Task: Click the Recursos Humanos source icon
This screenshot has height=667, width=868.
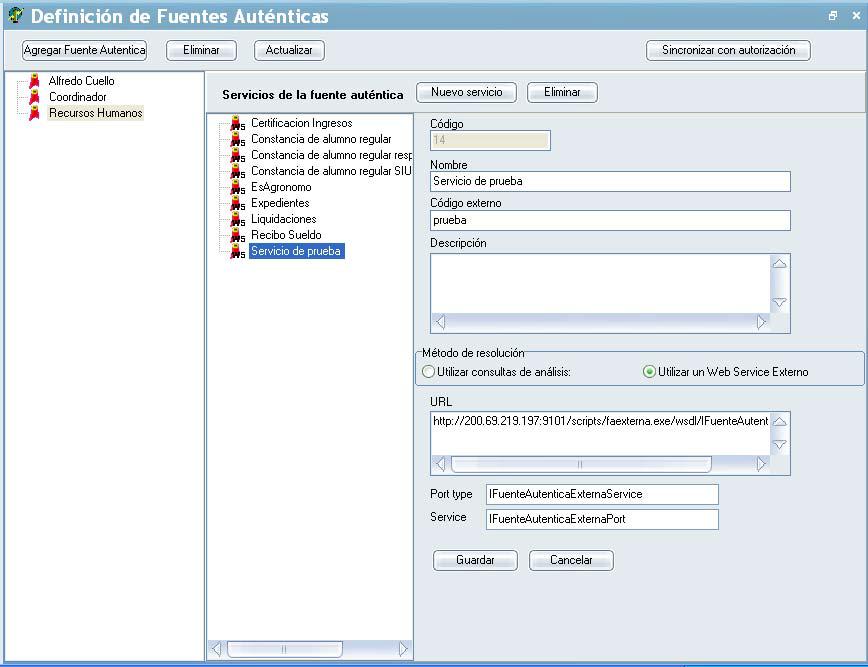Action: coord(36,113)
